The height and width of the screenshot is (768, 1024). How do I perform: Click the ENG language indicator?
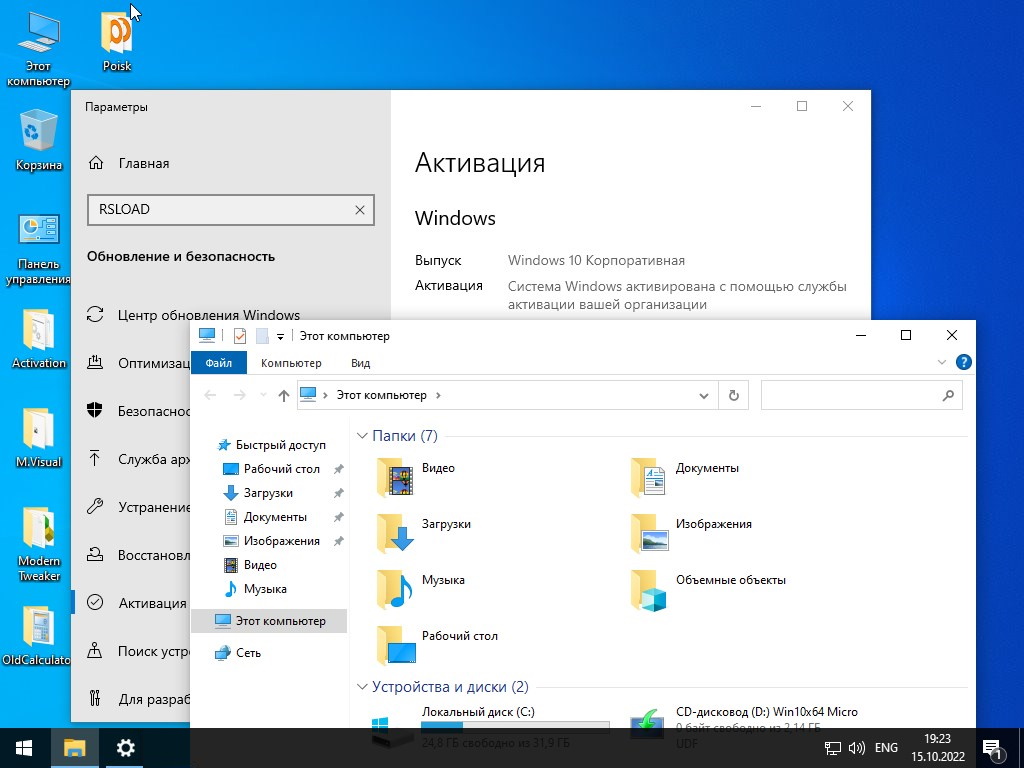886,748
